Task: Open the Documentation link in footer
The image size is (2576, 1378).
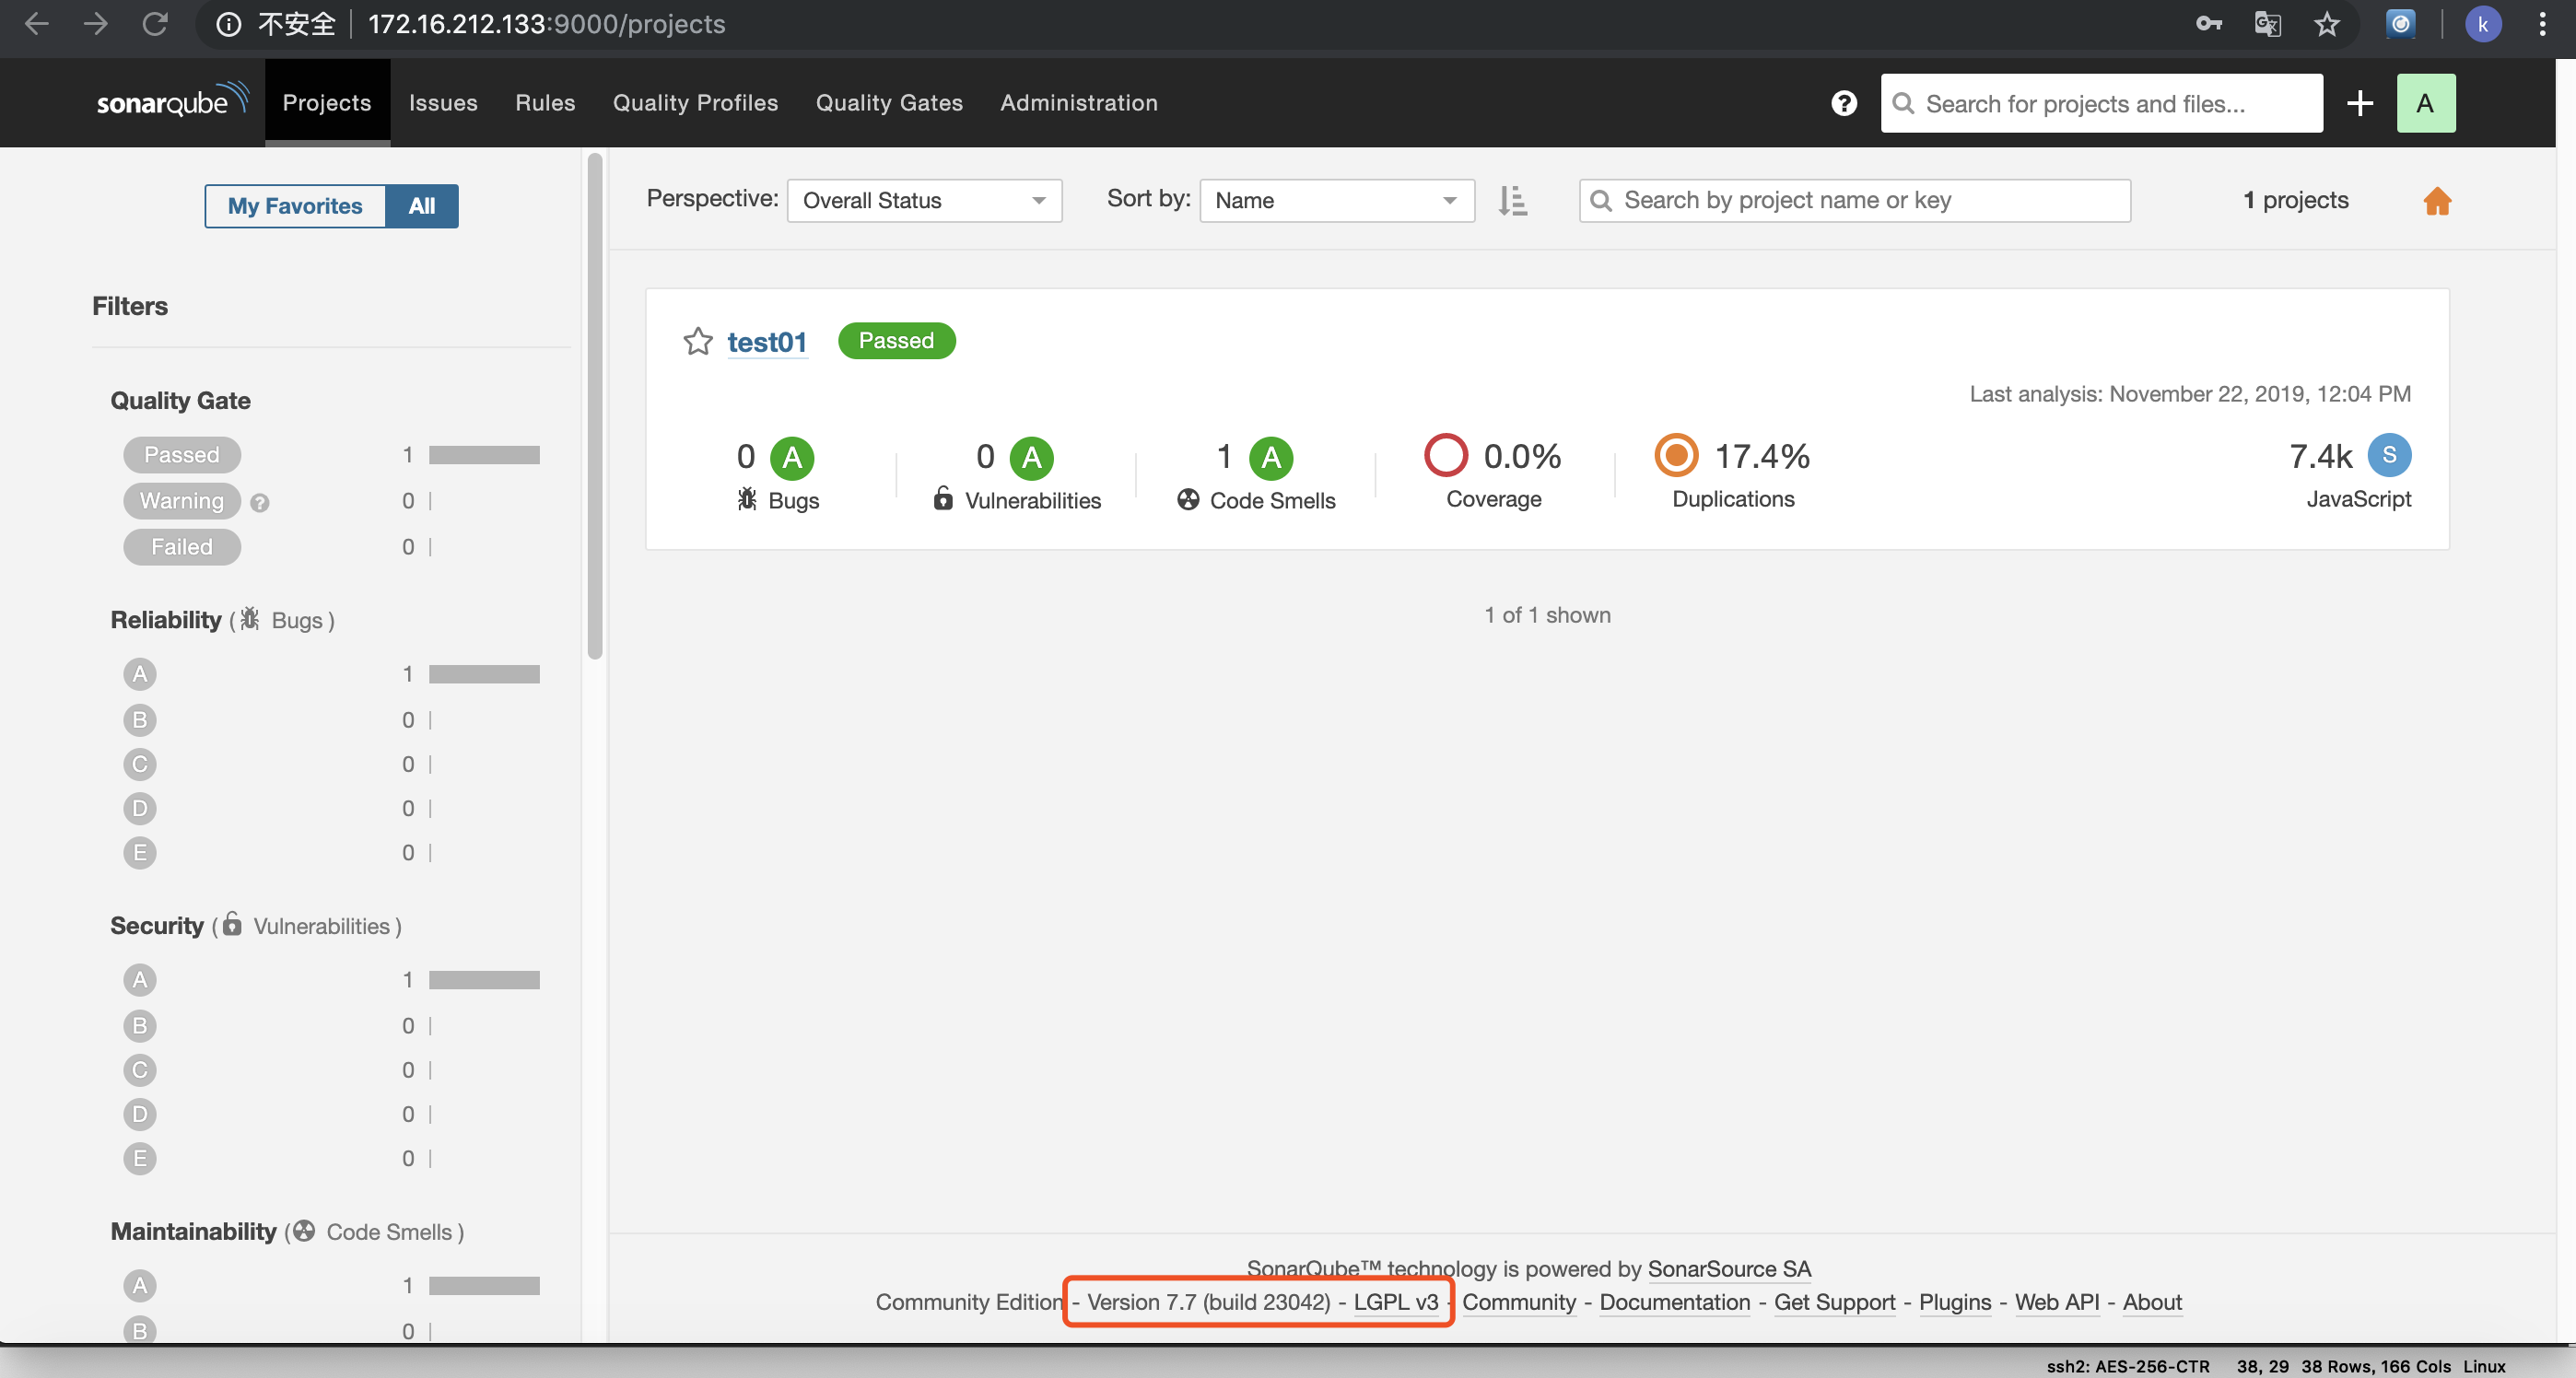Action: coord(1674,1302)
